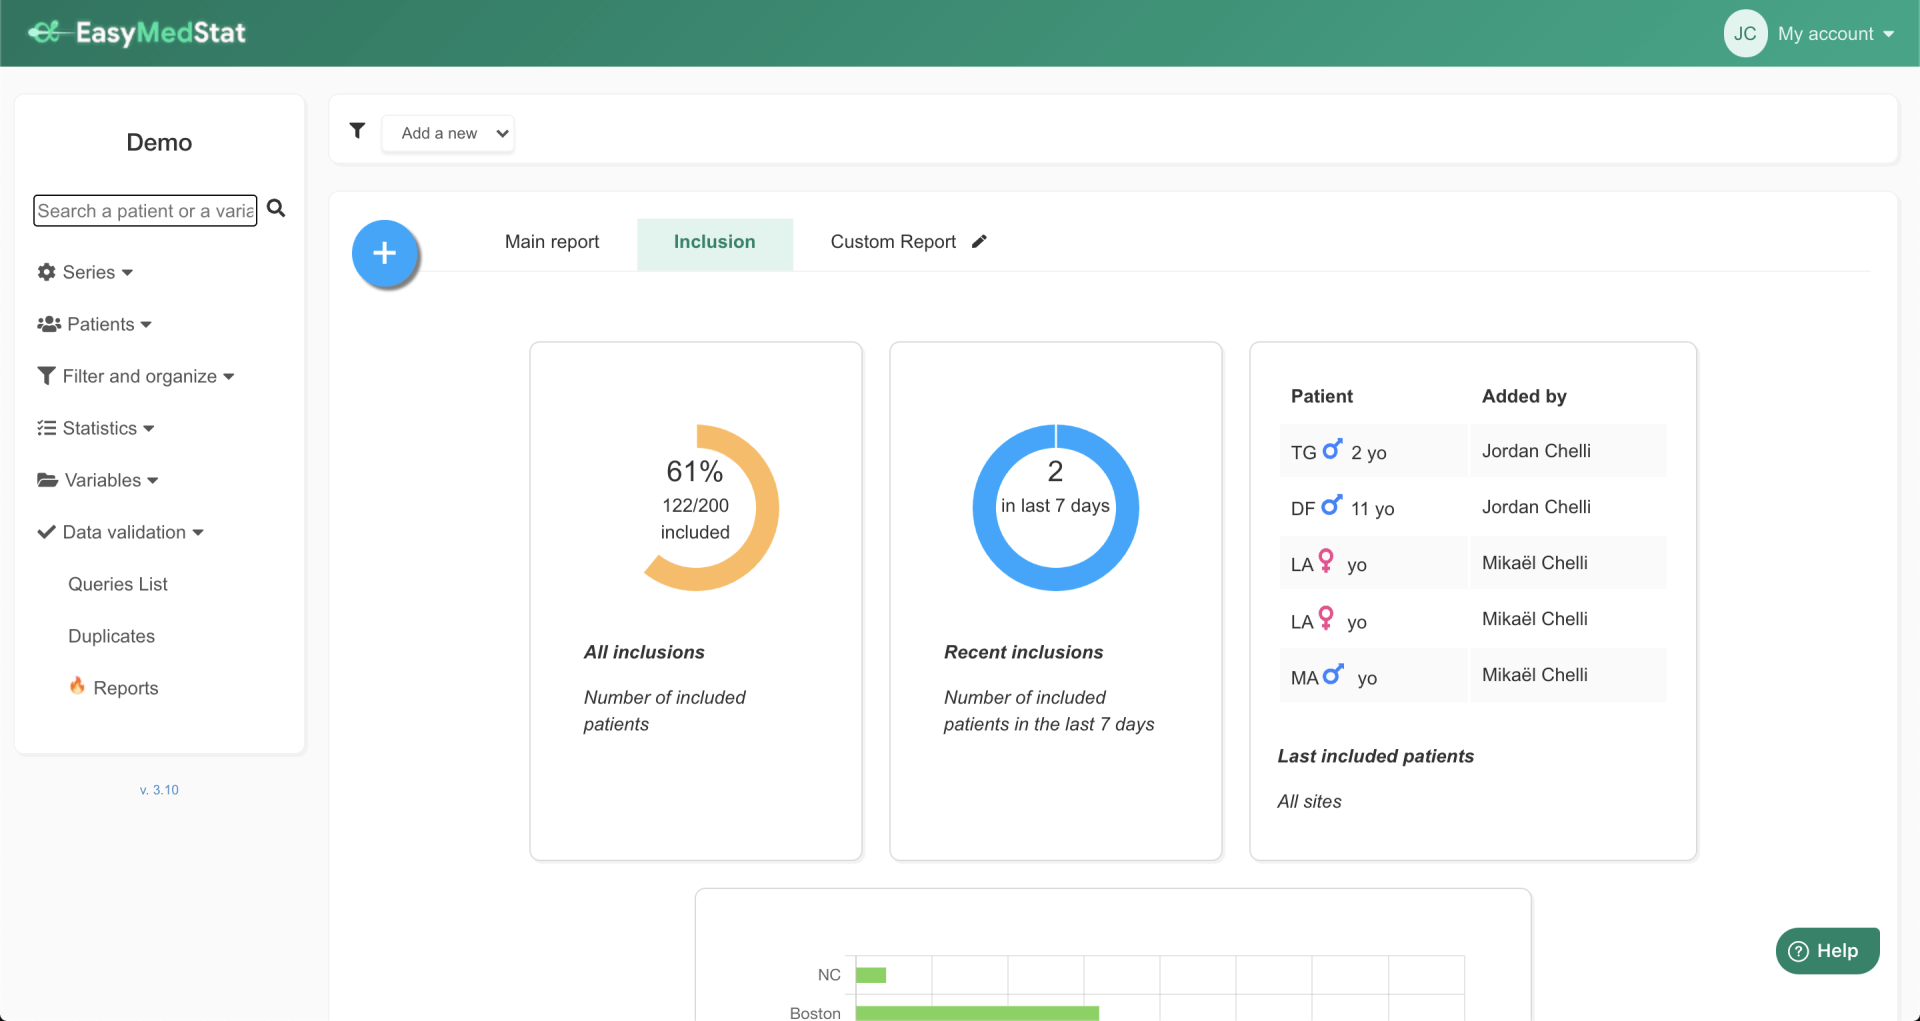Open Queries List
Image resolution: width=1920 pixels, height=1021 pixels.
coord(118,584)
